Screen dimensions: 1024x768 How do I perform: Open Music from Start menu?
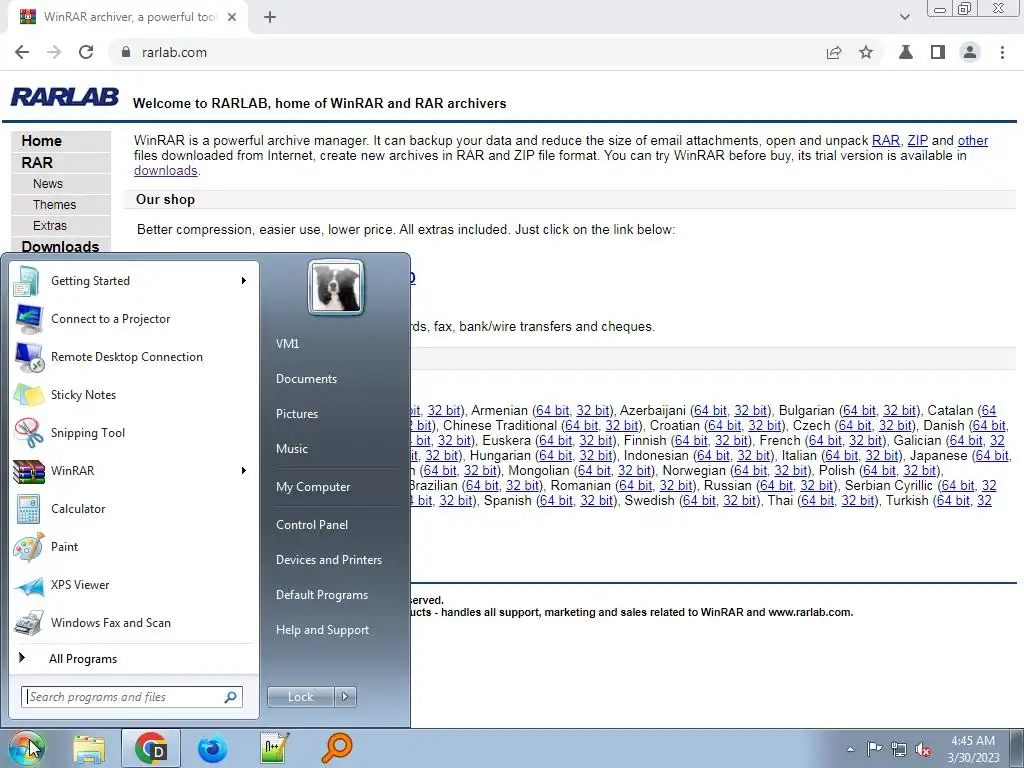(x=291, y=449)
